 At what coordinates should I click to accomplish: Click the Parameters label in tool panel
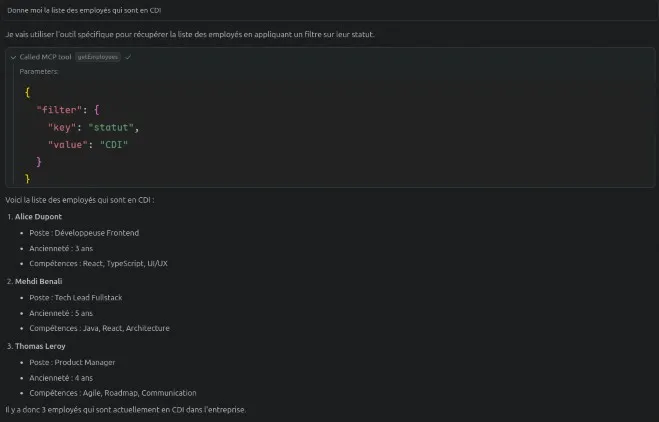39,72
